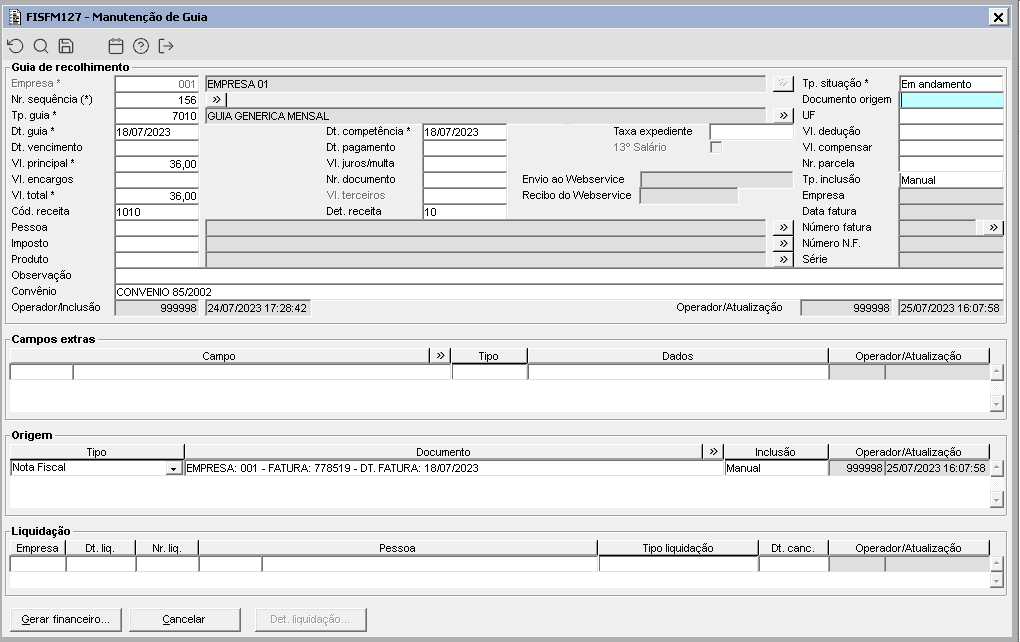Open the help question-mark icon

point(141,46)
